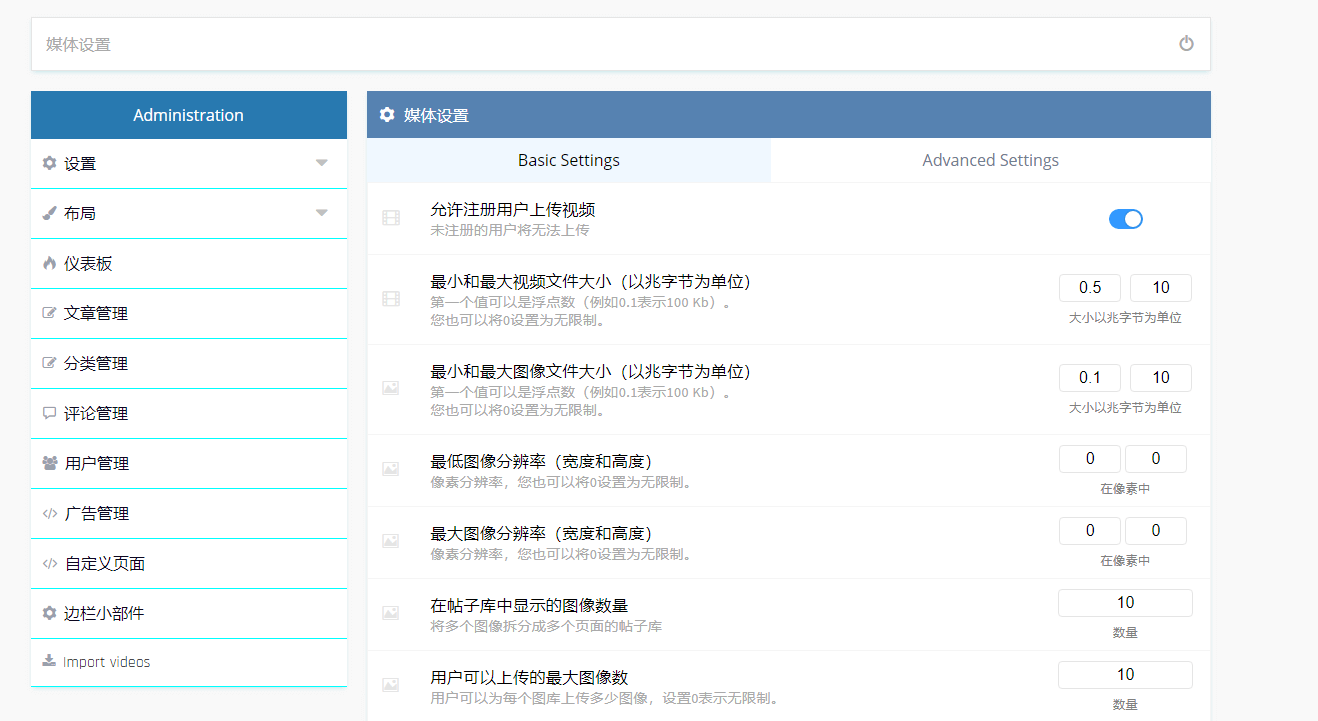Click the film icon beside 最小和最大视频文件大小

tap(391, 298)
